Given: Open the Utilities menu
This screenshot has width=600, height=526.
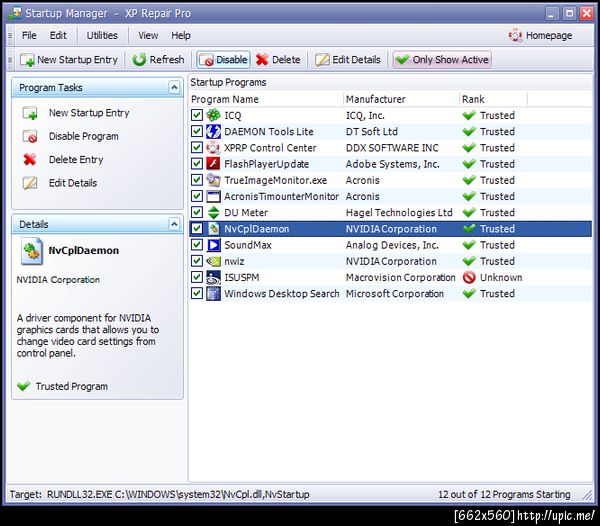Looking at the screenshot, I should tap(102, 36).
